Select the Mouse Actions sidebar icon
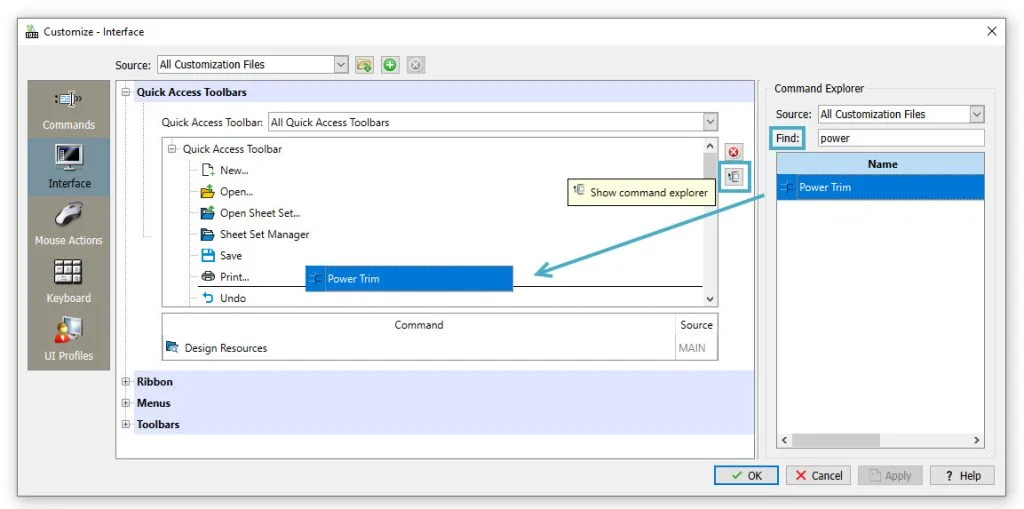The width and height of the screenshot is (1024, 509). tap(68, 222)
